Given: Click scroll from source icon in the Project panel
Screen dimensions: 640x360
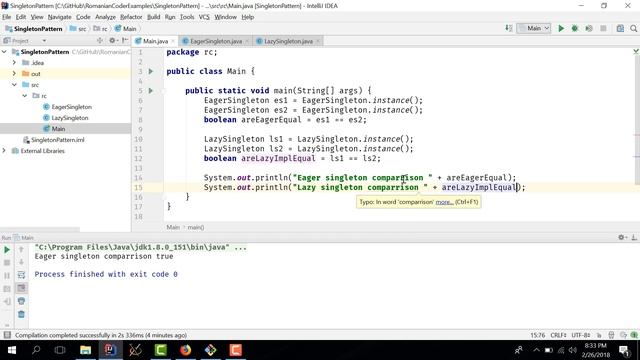Looking at the screenshot, I should click(100, 40).
